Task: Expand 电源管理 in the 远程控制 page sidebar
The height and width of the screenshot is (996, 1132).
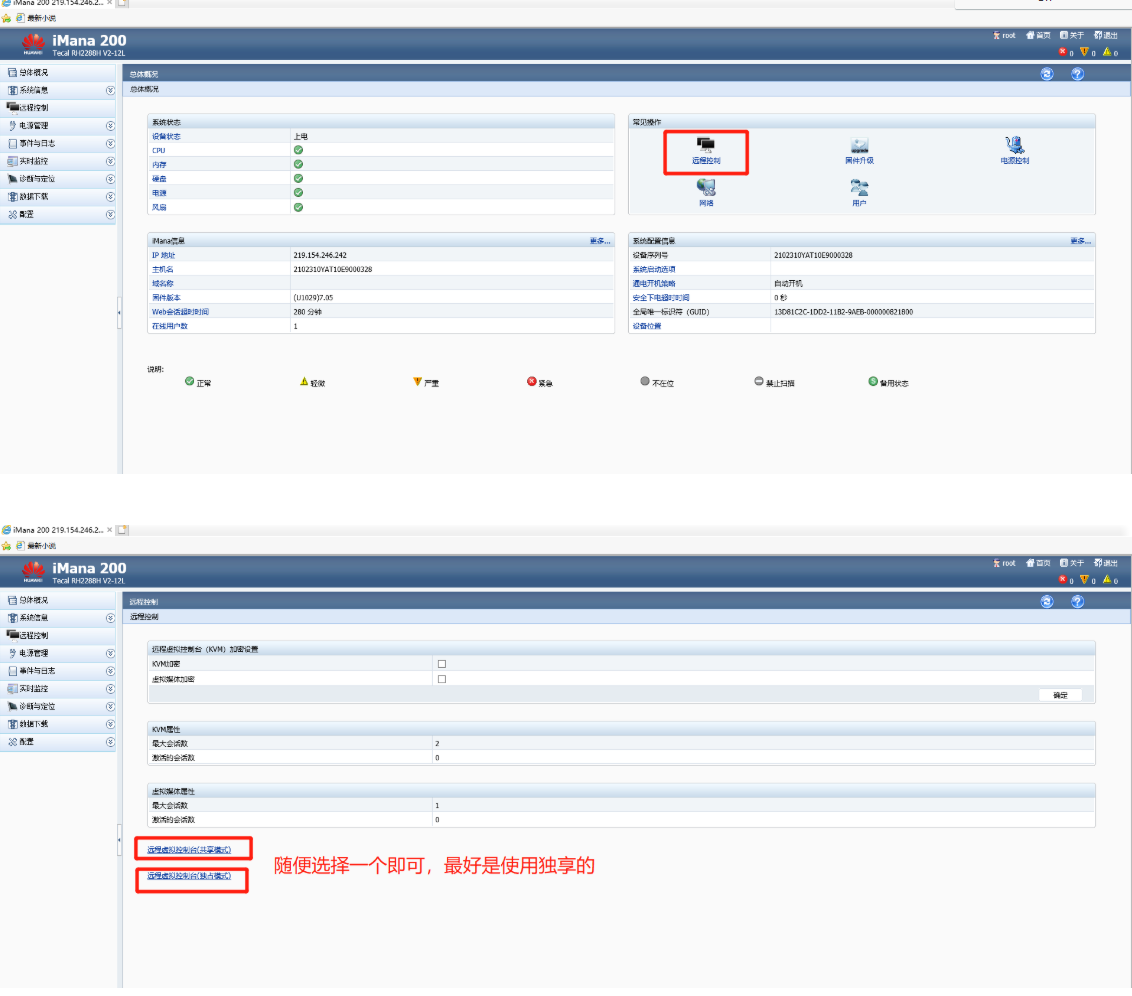Action: 110,653
